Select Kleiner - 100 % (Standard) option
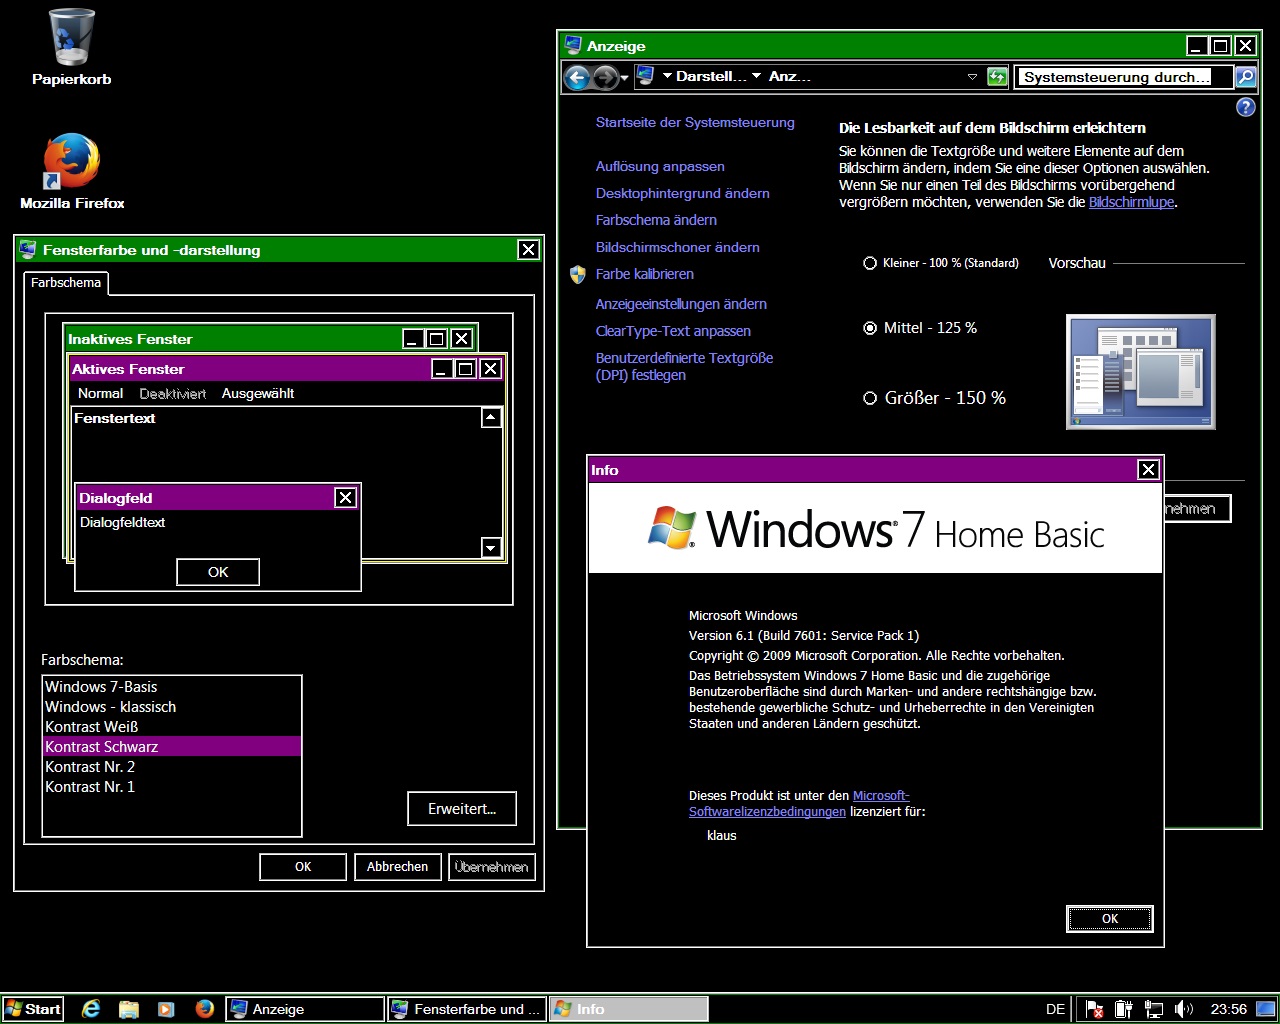The height and width of the screenshot is (1024, 1280). point(941,263)
